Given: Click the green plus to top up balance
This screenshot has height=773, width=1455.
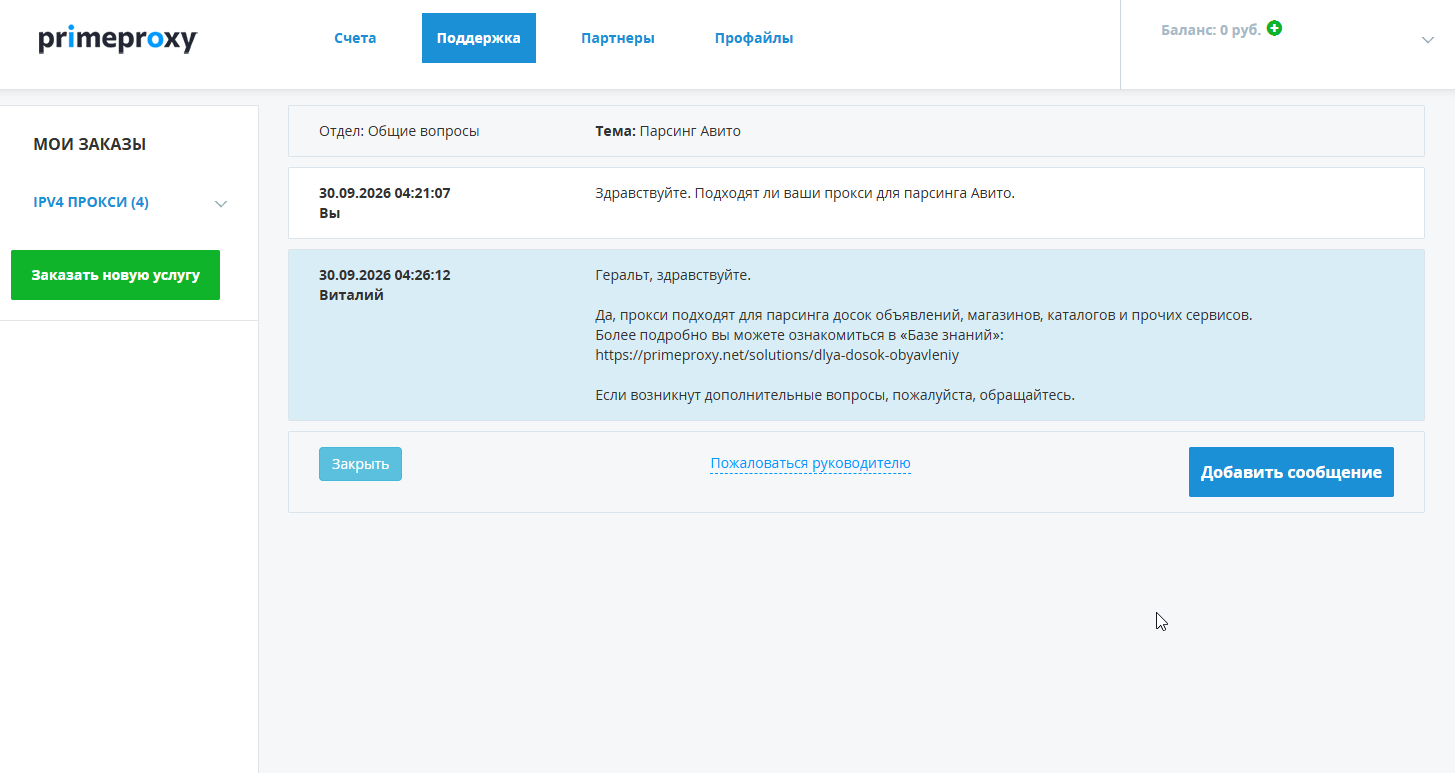Looking at the screenshot, I should [x=1274, y=28].
